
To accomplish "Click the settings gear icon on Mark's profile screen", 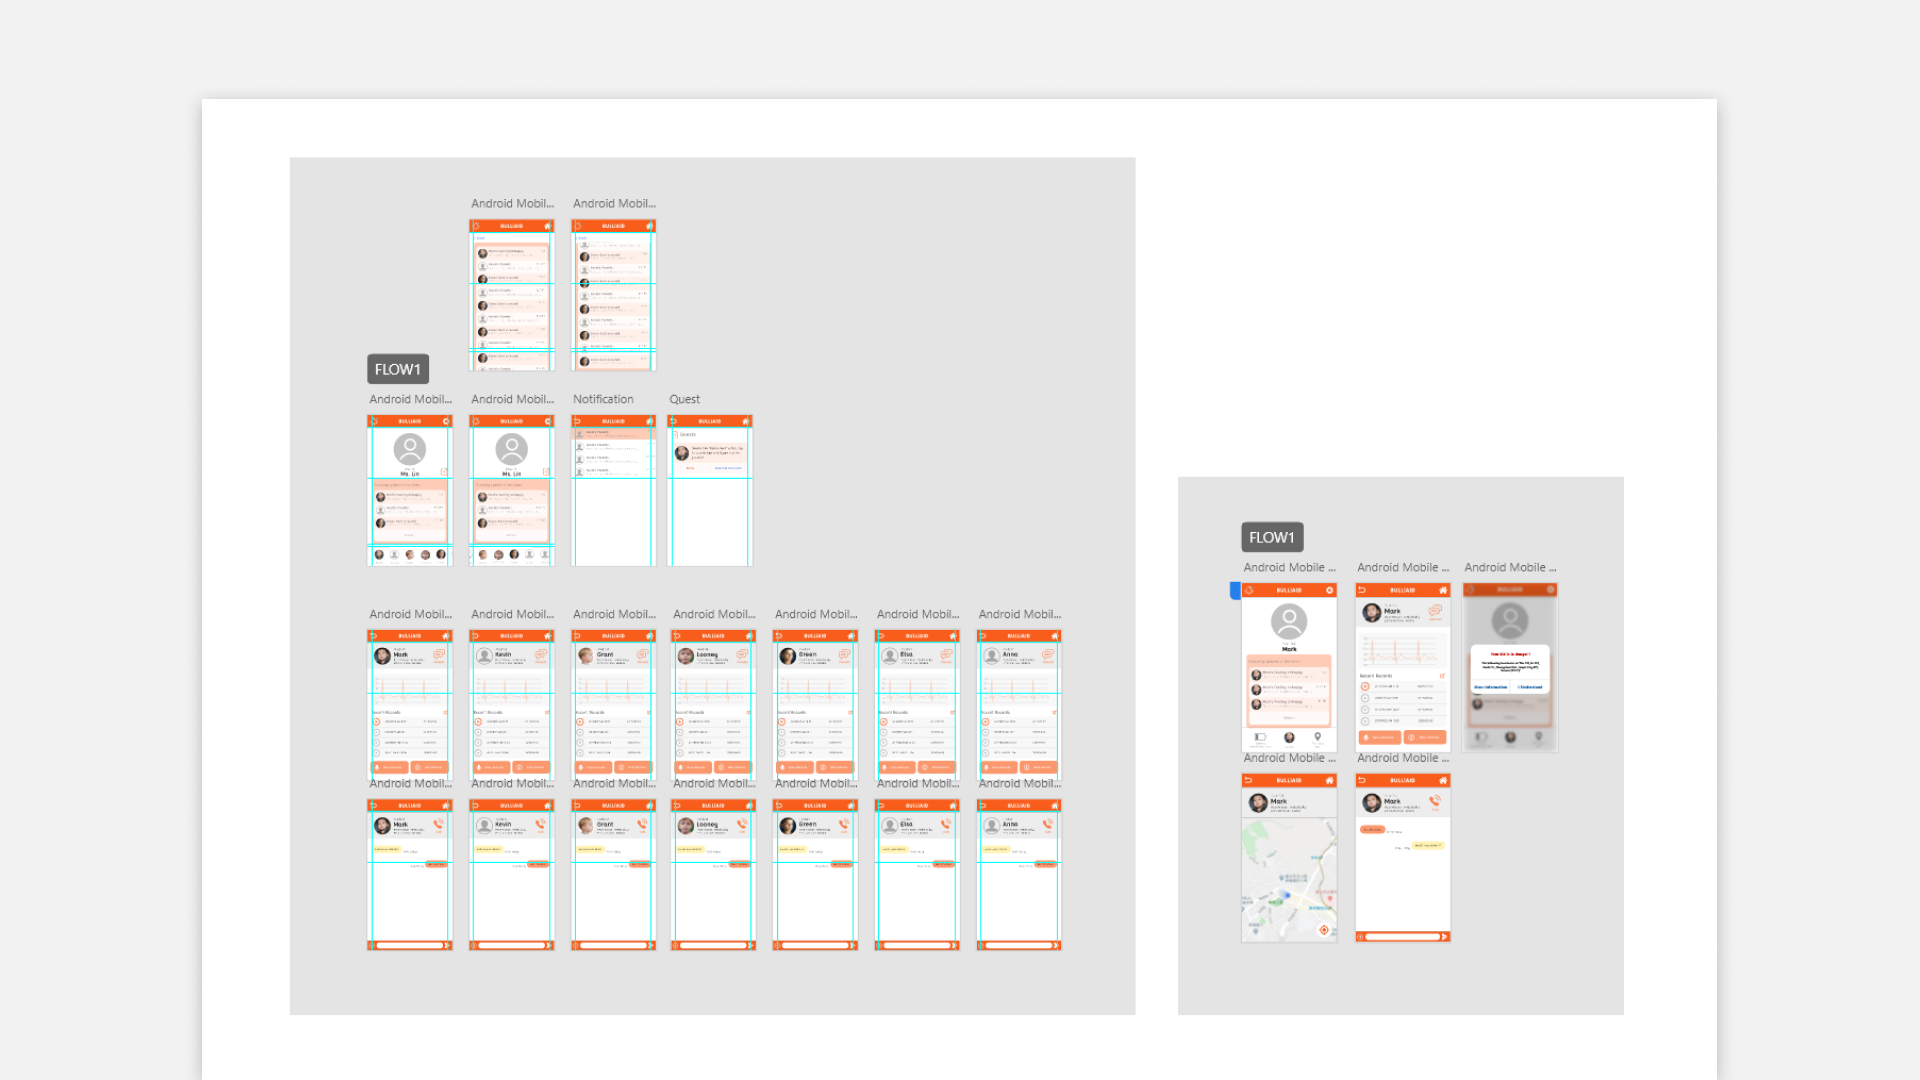I will point(1329,590).
